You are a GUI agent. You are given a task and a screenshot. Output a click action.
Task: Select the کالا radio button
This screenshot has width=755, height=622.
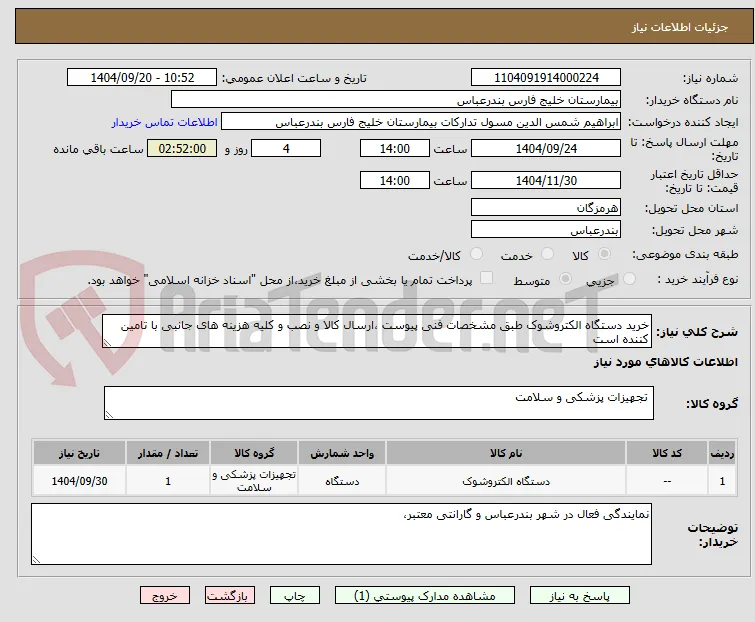604,254
